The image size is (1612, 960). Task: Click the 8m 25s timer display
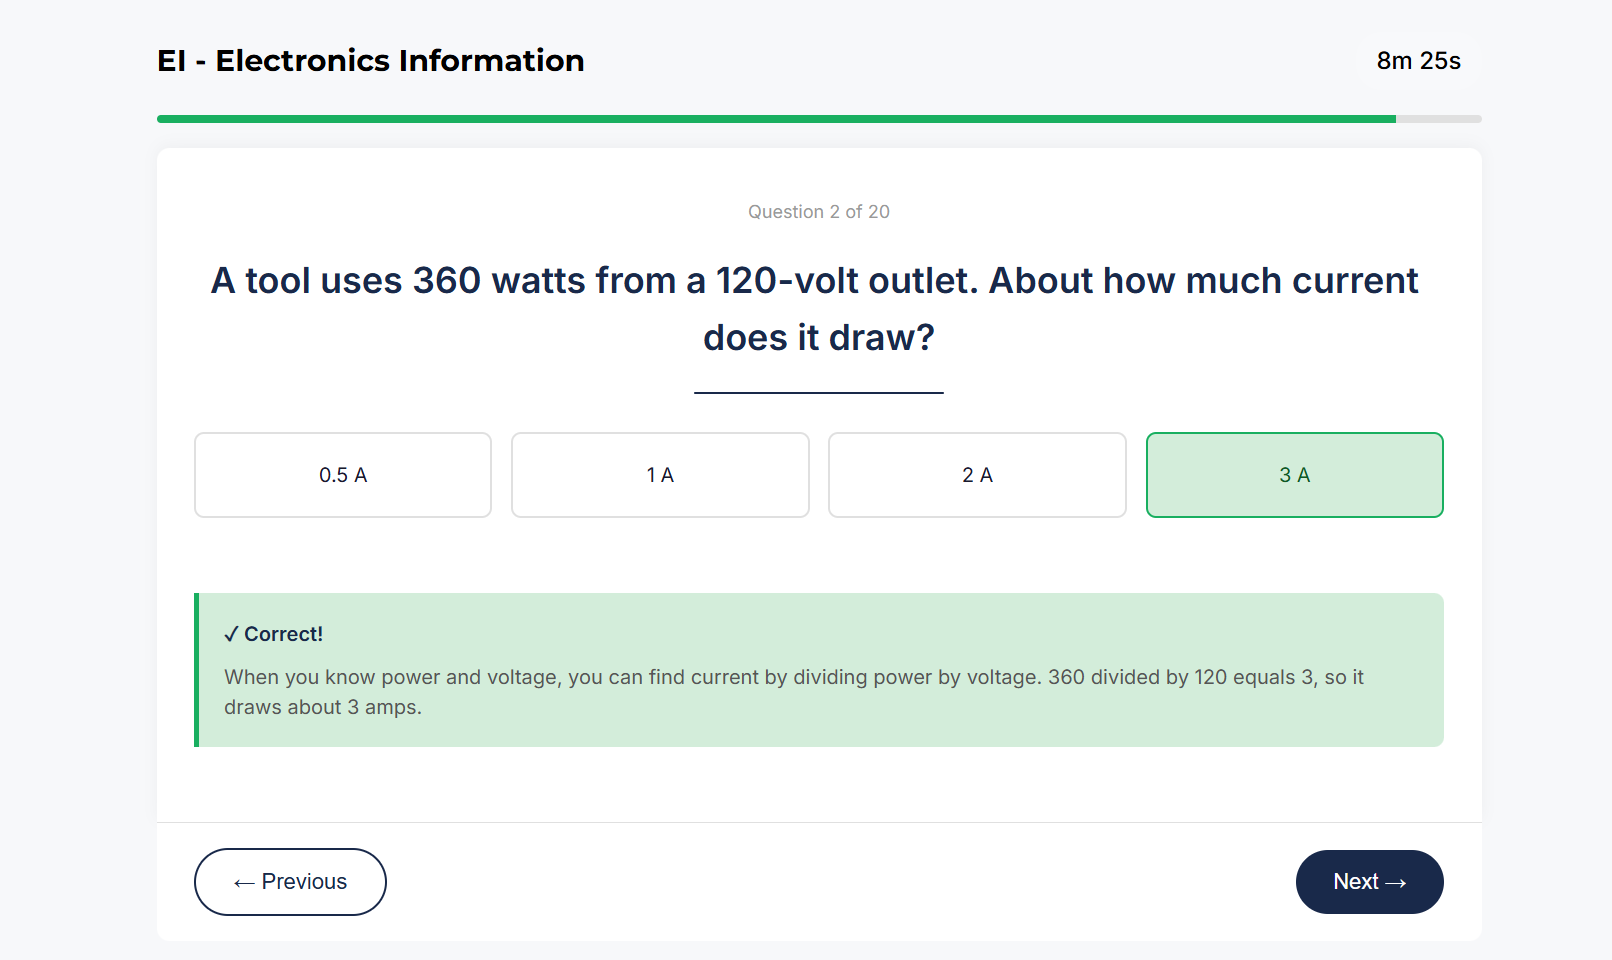coord(1418,60)
